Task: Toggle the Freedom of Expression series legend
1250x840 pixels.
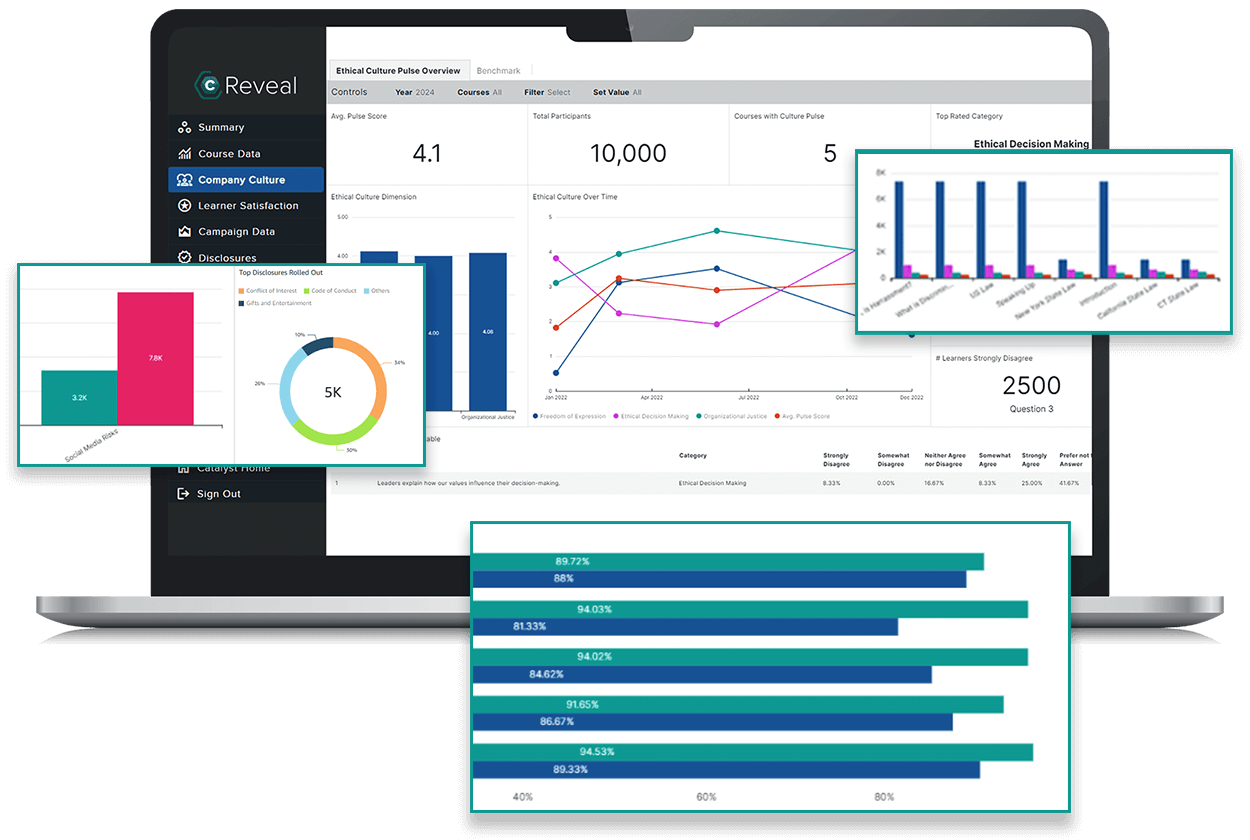Action: [573, 415]
